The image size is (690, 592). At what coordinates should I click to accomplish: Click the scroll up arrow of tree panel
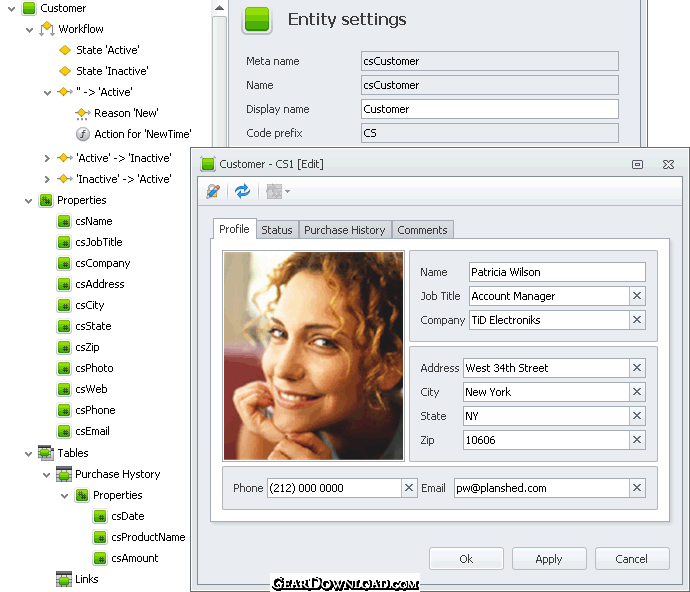coord(219,7)
